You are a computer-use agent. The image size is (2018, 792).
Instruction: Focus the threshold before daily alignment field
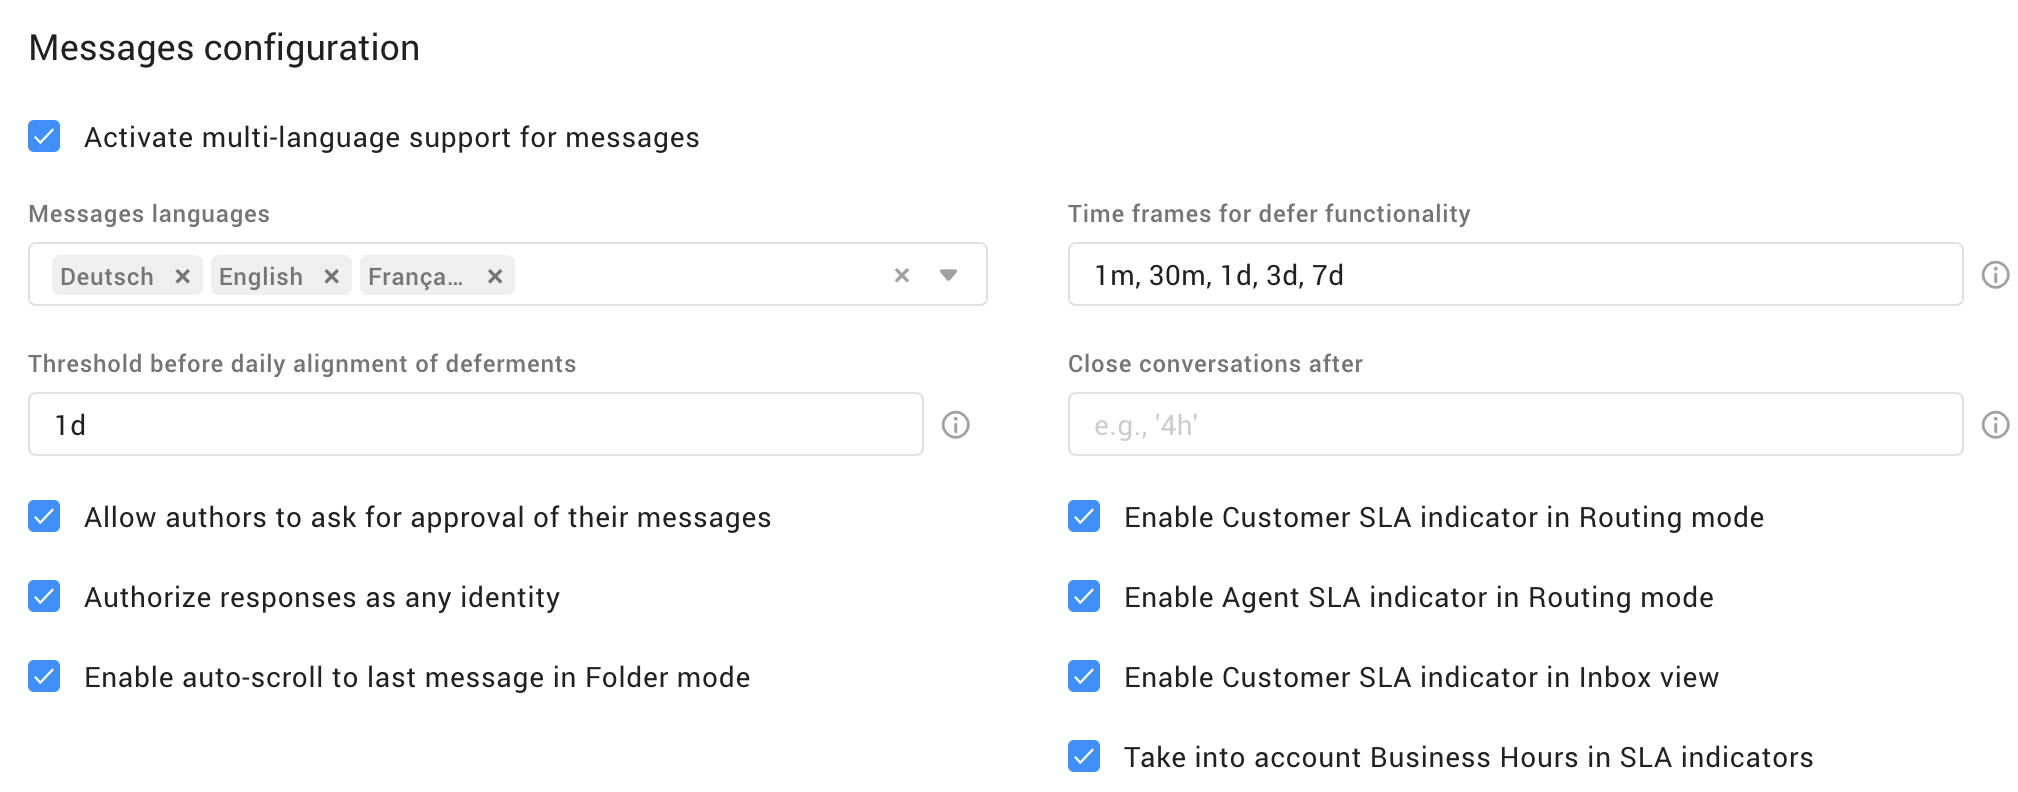475,425
